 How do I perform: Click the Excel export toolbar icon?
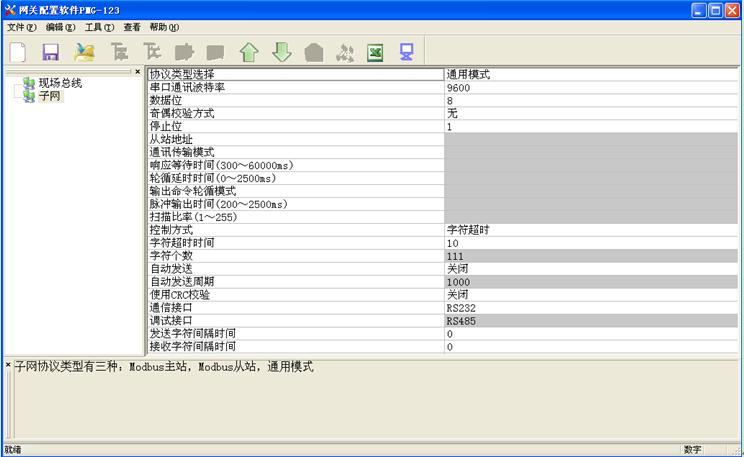(375, 52)
